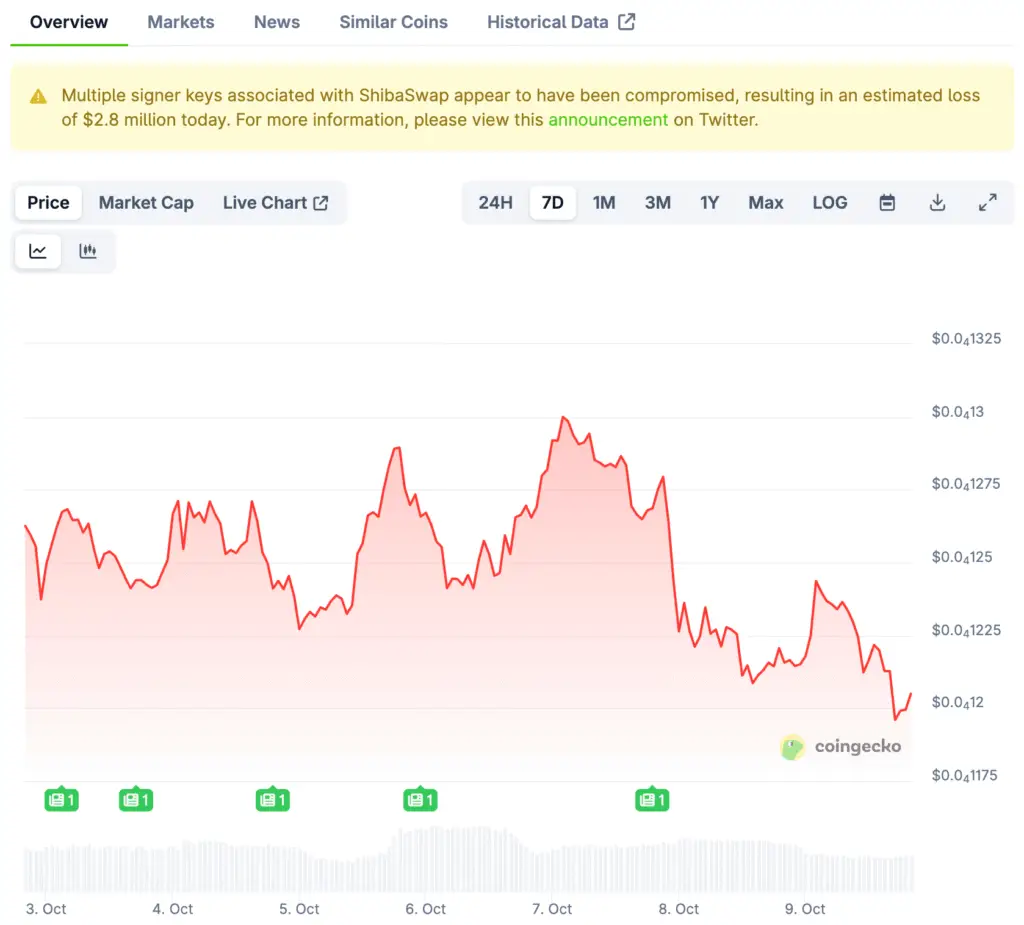This screenshot has height=925, width=1024.
Task: Show the Max time range
Action: (x=765, y=203)
